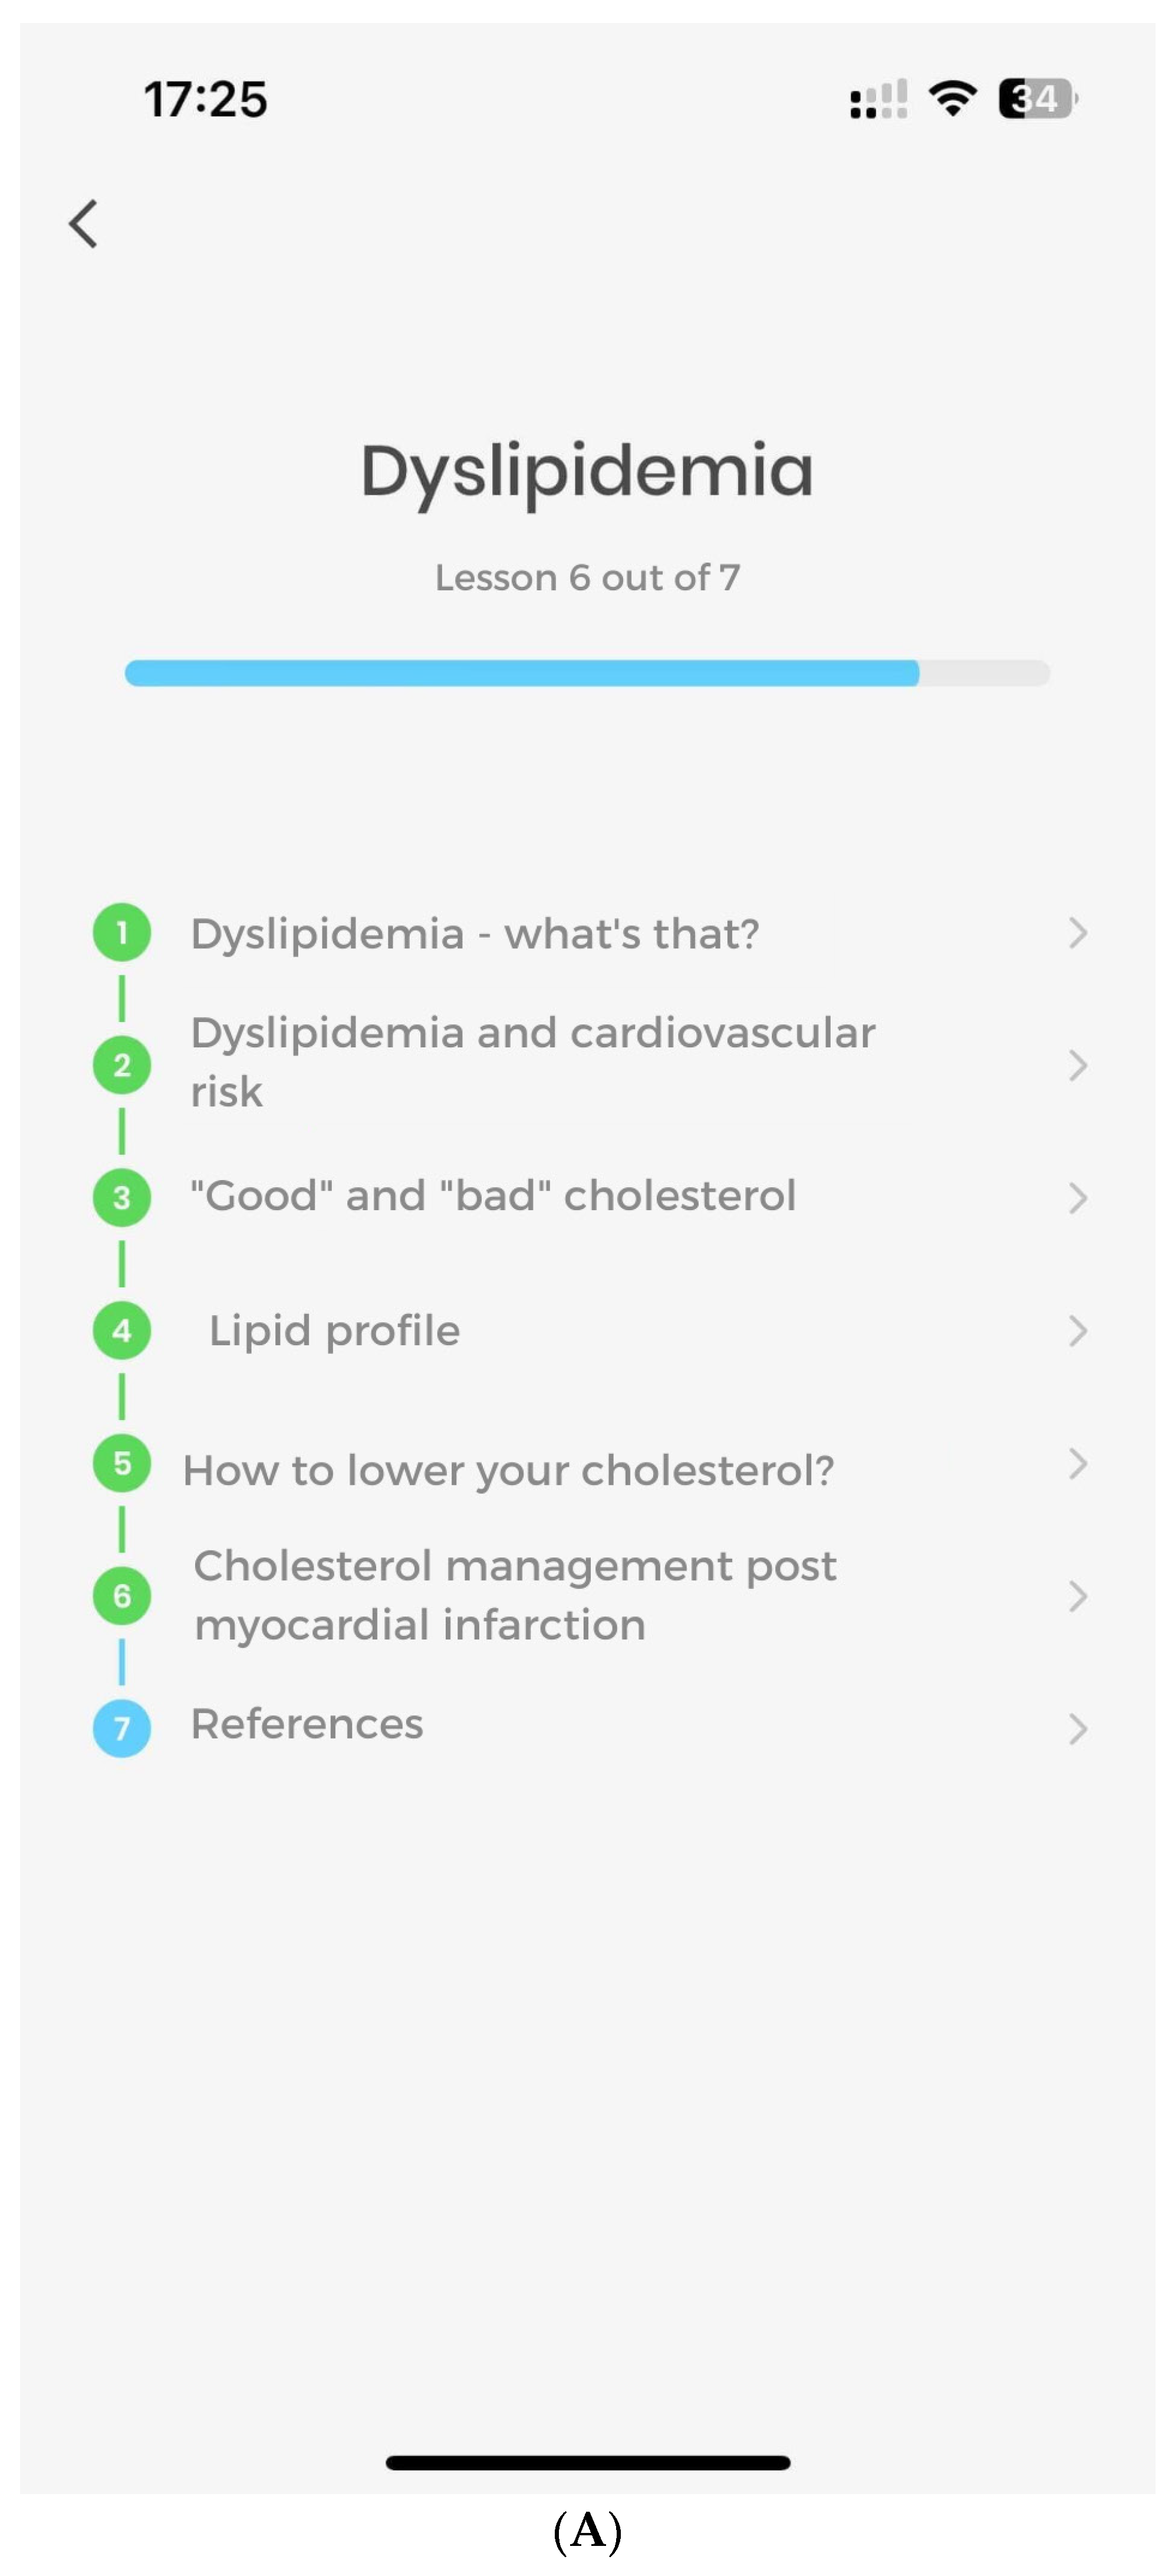The width and height of the screenshot is (1175, 2576).
Task: Tap green lesson circle number 3
Action: point(122,1198)
